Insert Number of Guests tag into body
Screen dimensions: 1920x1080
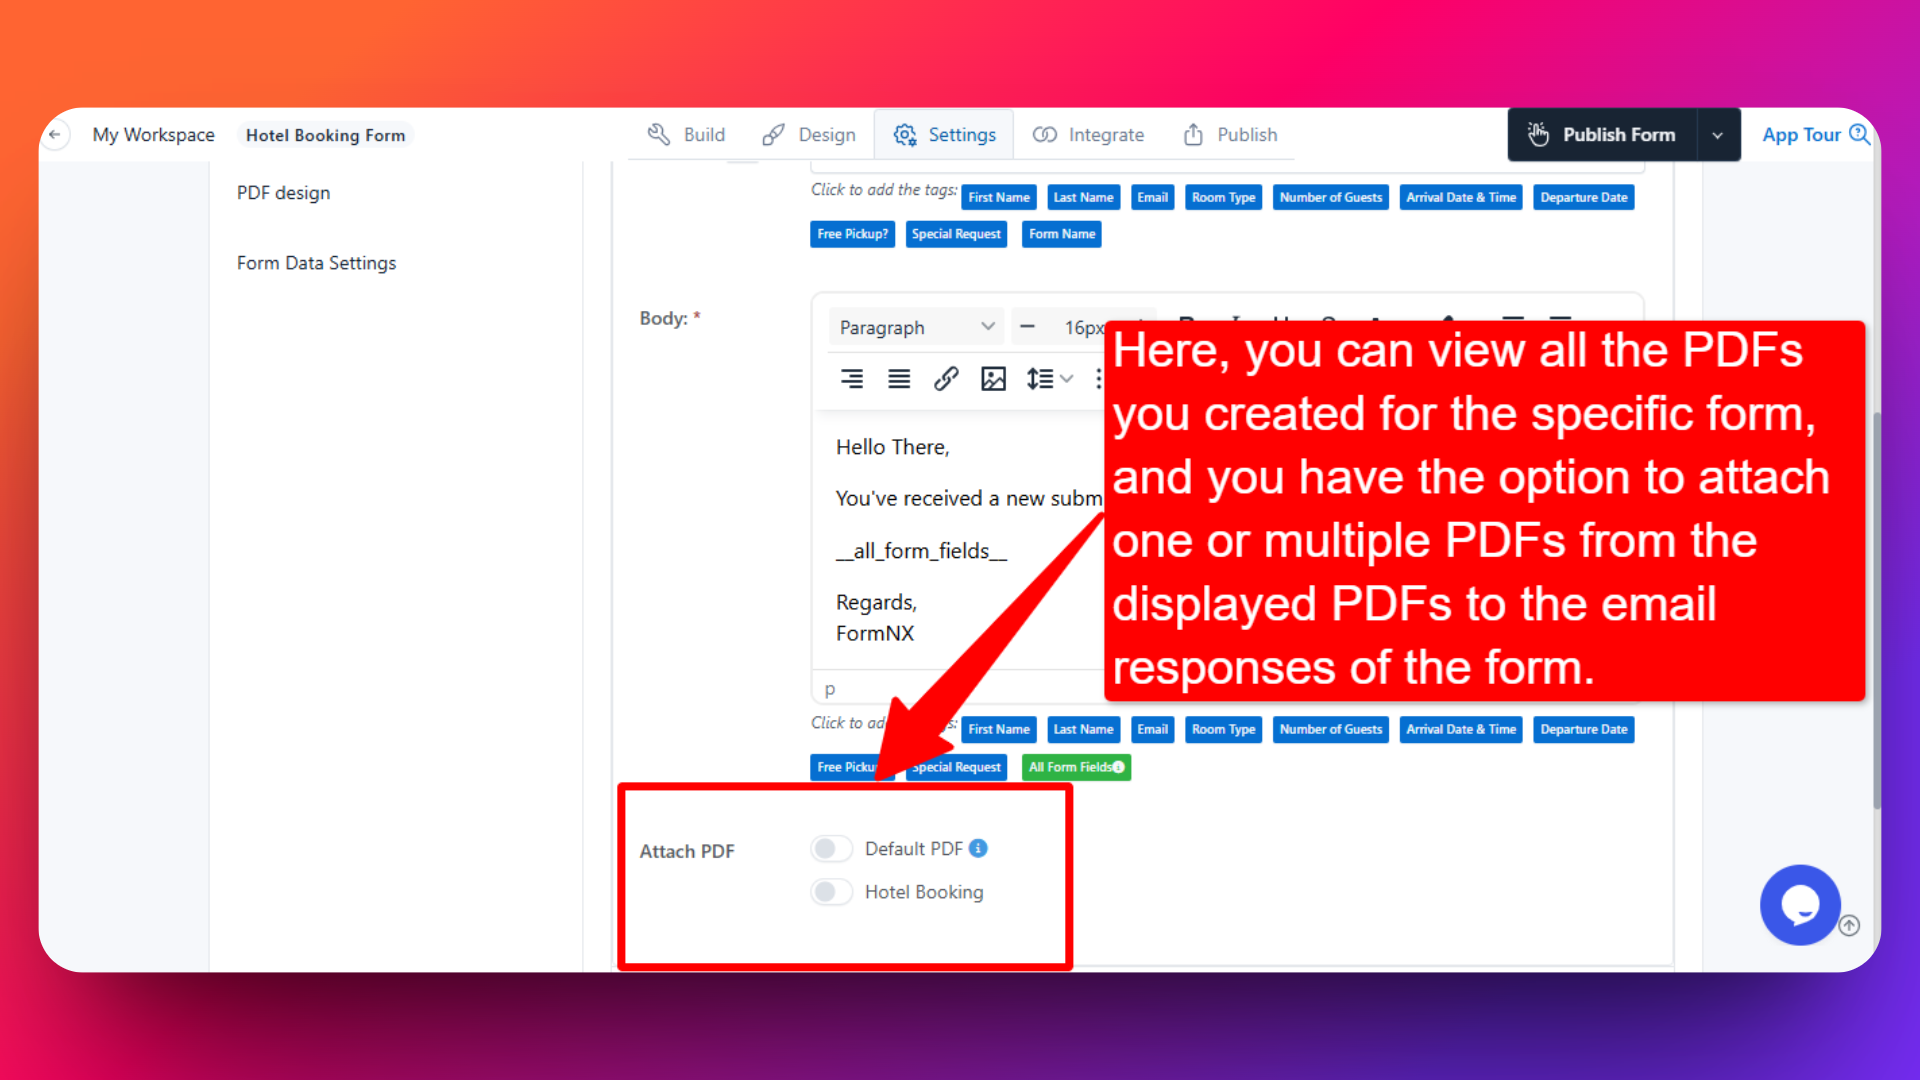click(1331, 729)
